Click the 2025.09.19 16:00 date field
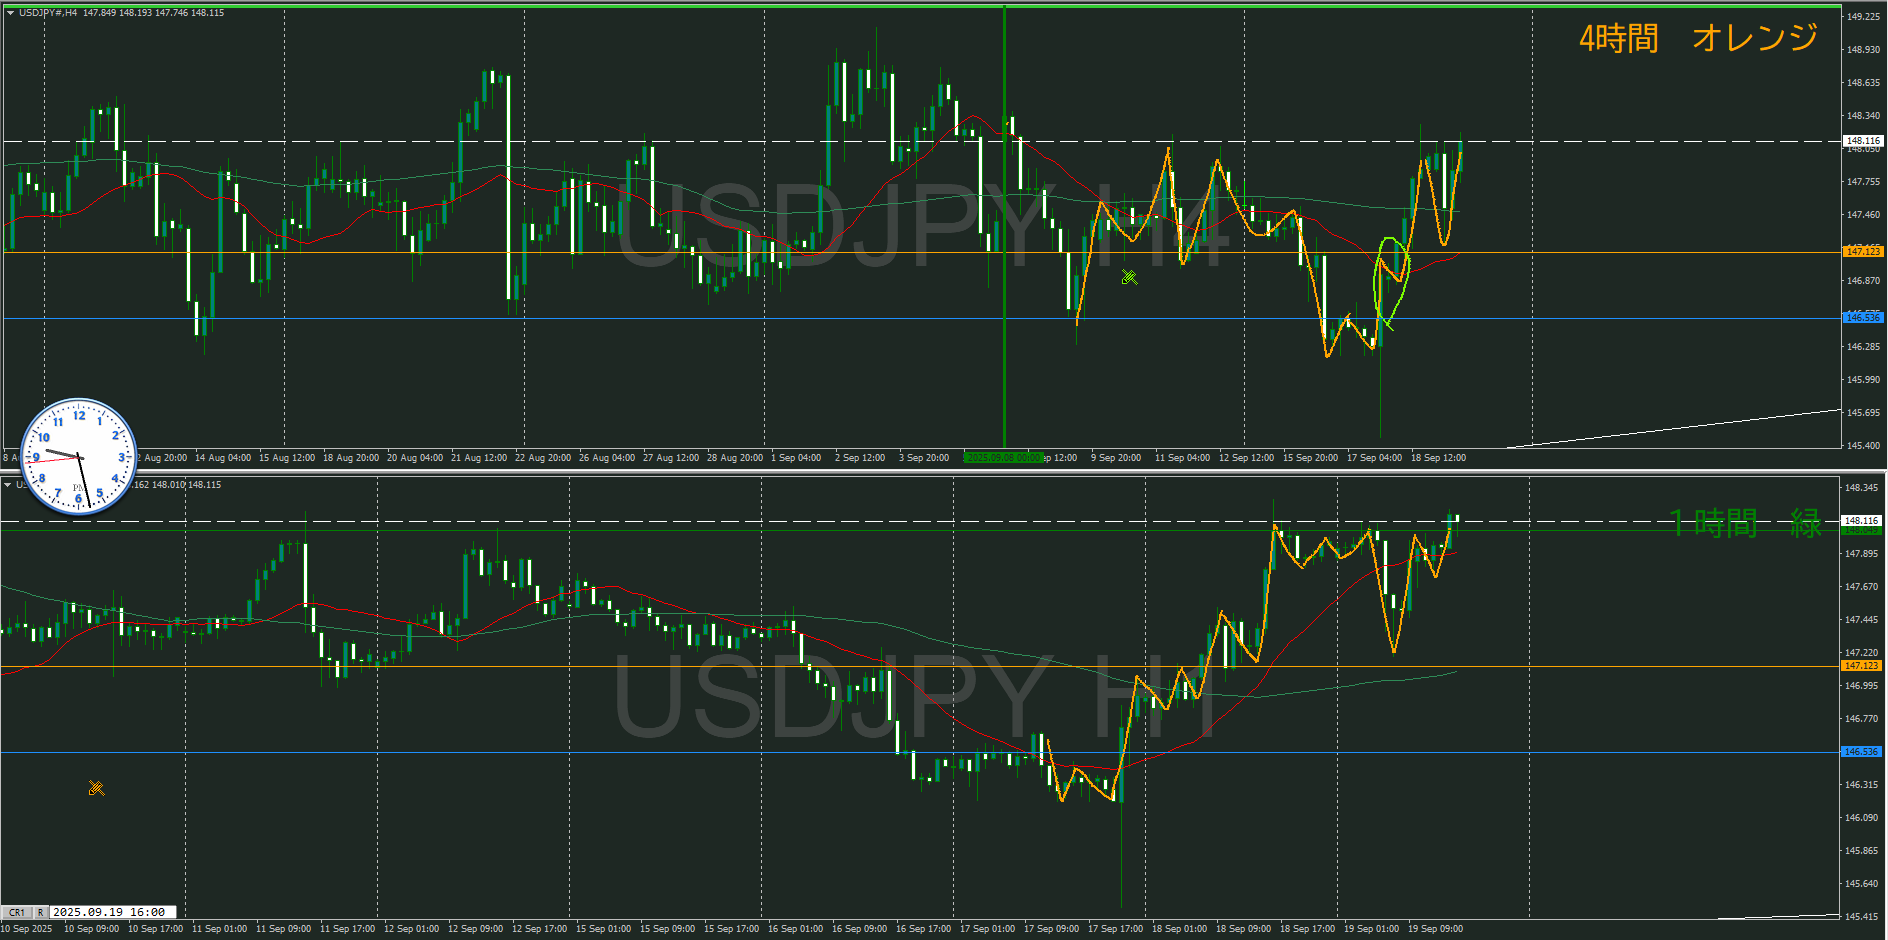 [x=110, y=912]
